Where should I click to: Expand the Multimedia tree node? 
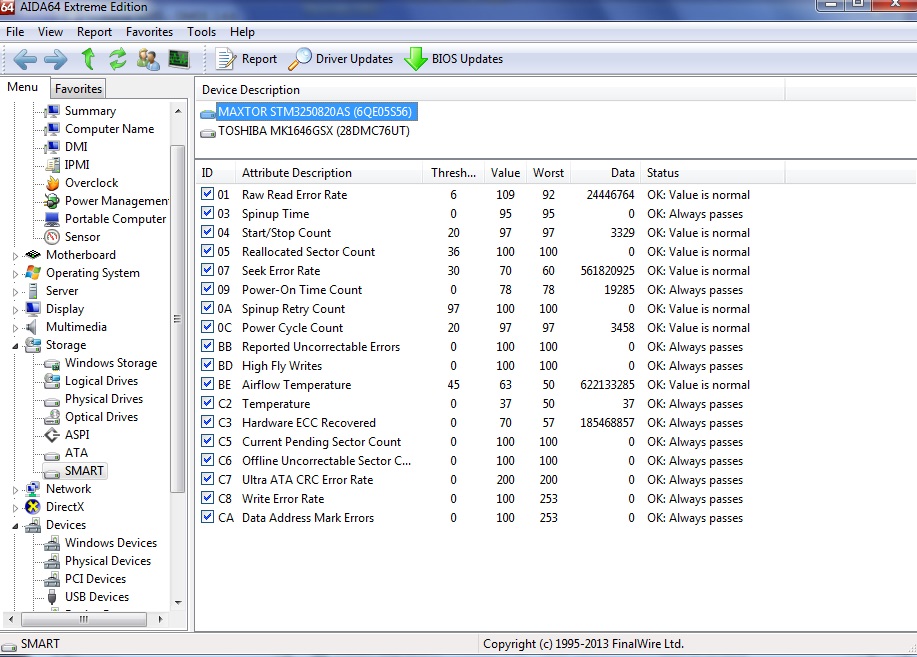[x=15, y=328]
